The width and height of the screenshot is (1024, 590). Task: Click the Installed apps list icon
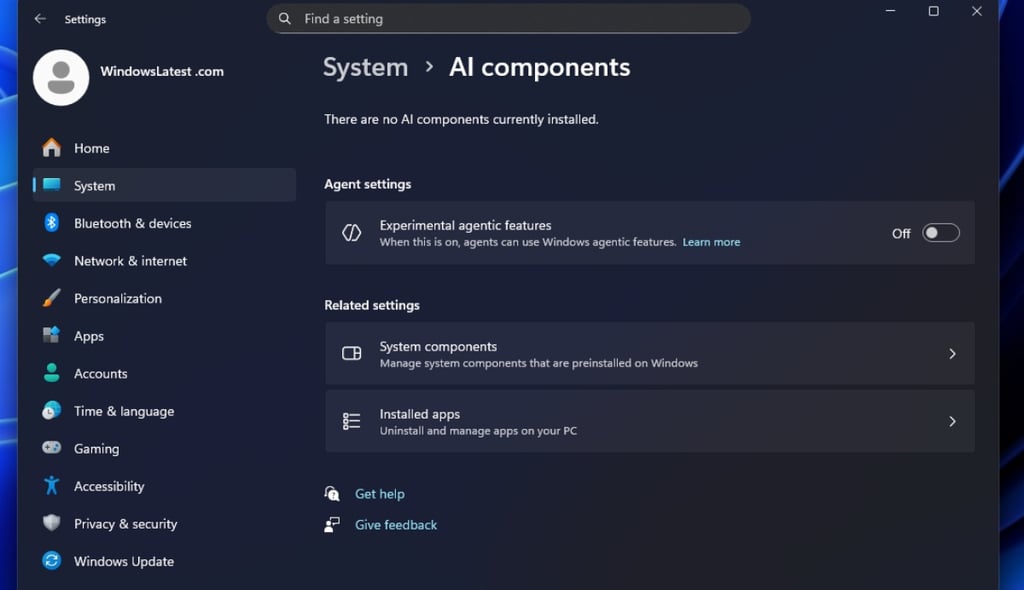pos(351,421)
